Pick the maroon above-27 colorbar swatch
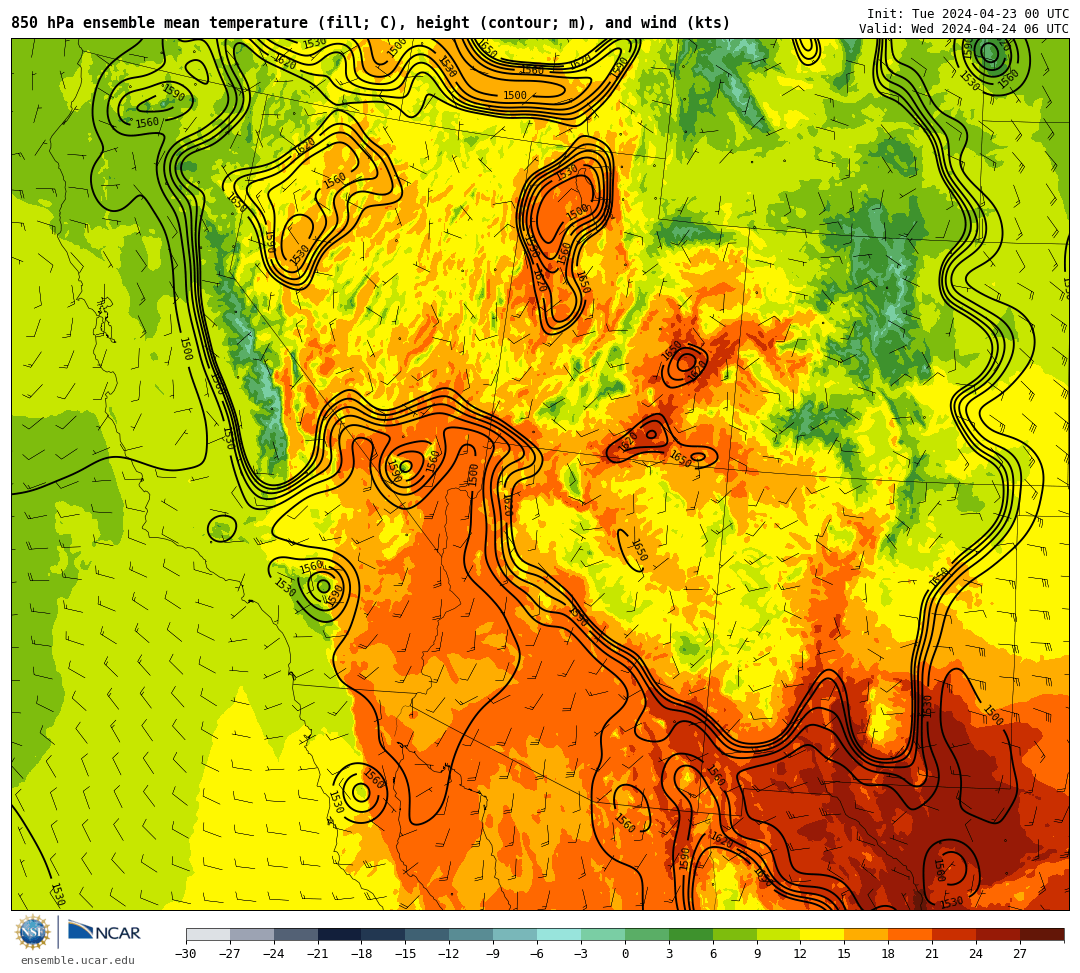Viewport: 1080px width, 973px height. tap(1042, 934)
